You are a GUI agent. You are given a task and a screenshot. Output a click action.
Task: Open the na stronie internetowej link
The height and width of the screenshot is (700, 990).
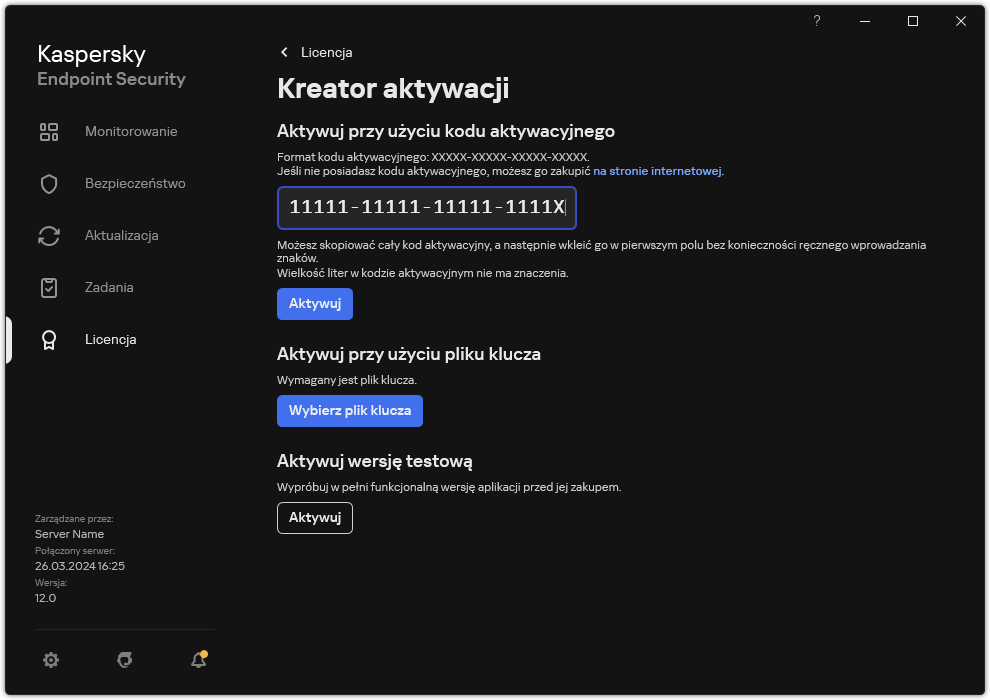pyautogui.click(x=655, y=170)
